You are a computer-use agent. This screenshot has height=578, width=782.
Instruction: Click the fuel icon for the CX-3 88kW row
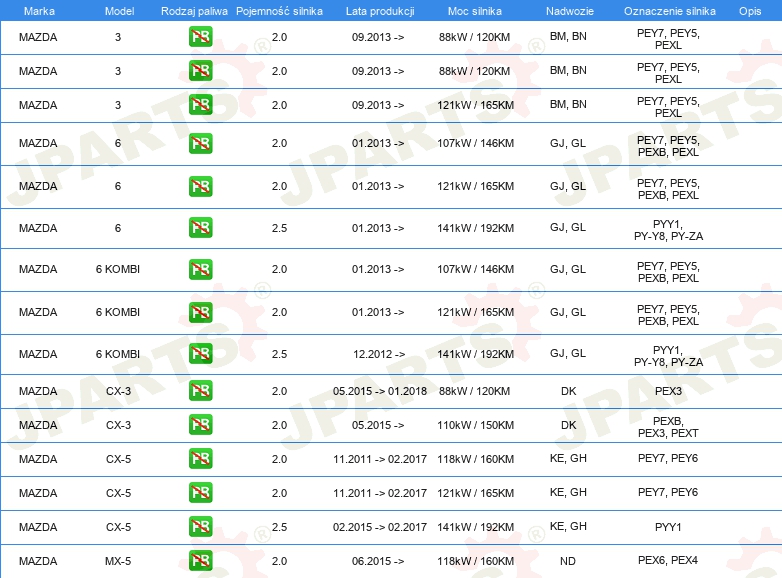coord(200,391)
